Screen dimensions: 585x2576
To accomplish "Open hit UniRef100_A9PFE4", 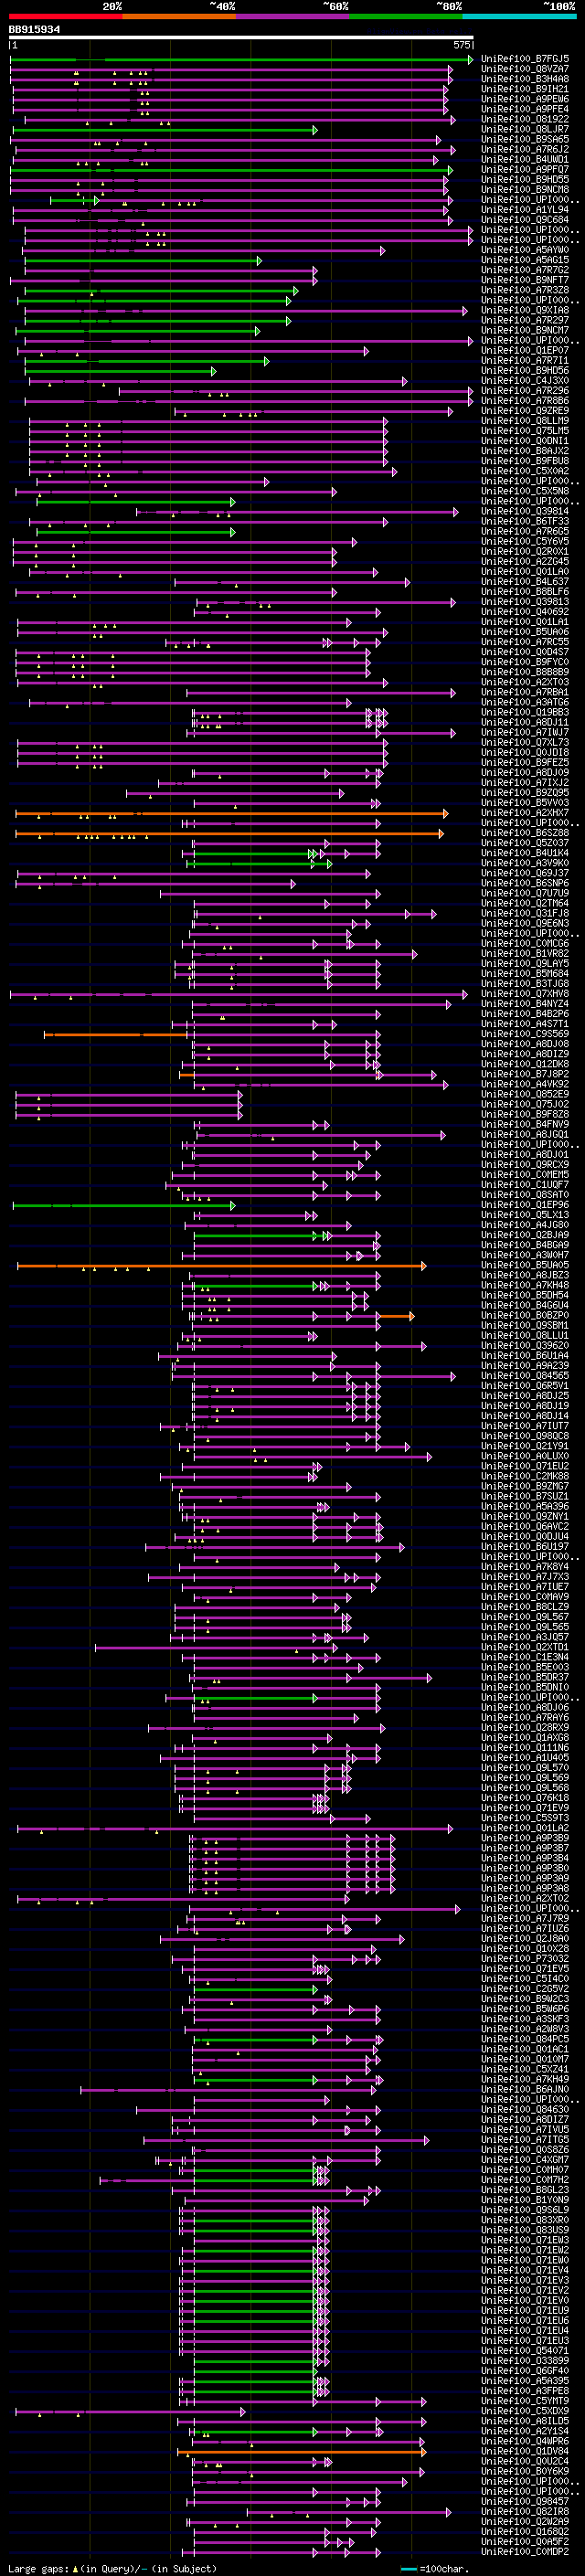I will pos(525,109).
